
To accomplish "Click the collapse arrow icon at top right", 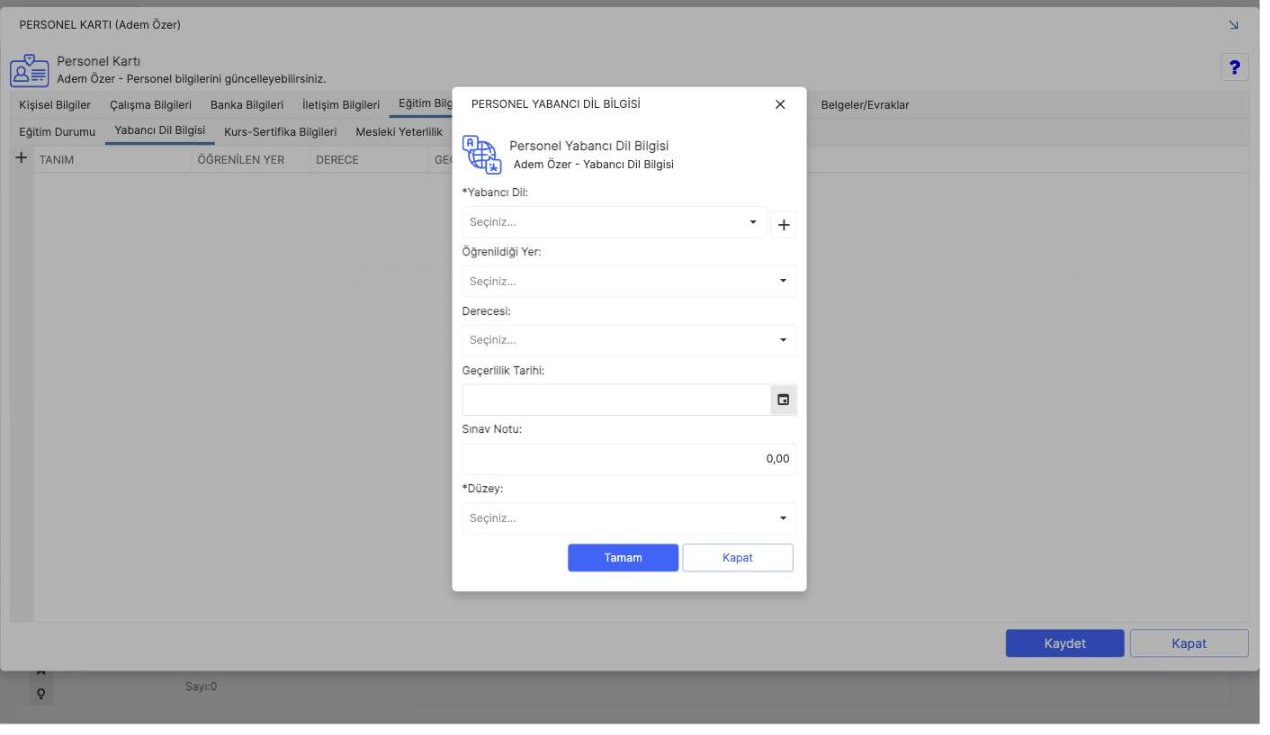I will click(x=1235, y=24).
